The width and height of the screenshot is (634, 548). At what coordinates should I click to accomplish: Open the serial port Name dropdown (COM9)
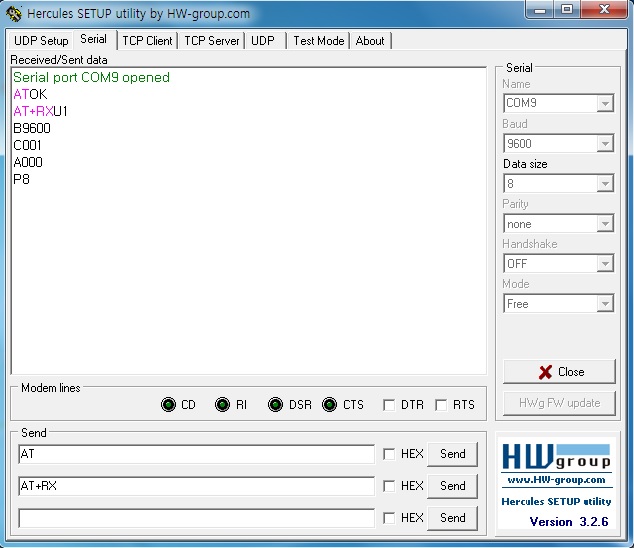coord(605,104)
